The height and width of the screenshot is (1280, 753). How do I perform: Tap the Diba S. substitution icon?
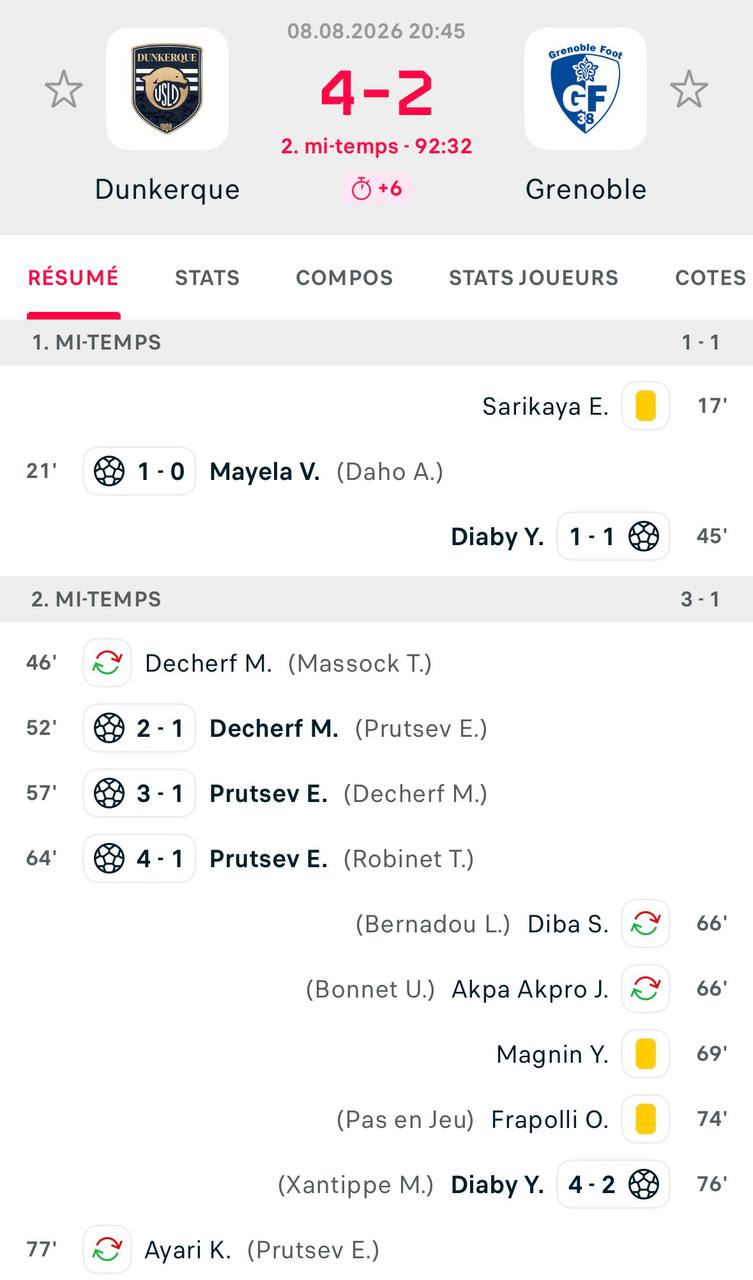click(646, 924)
